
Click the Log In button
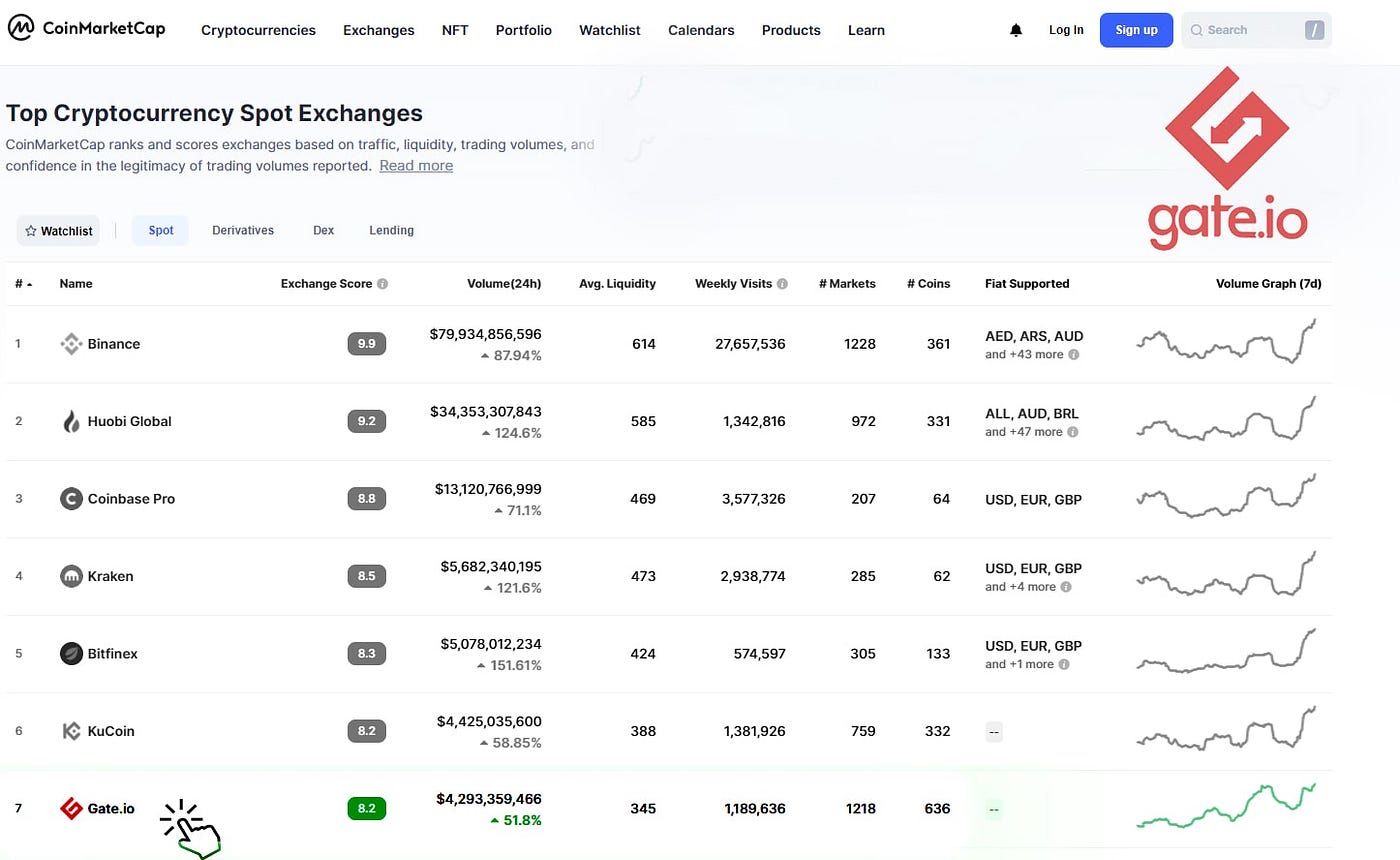pos(1066,30)
